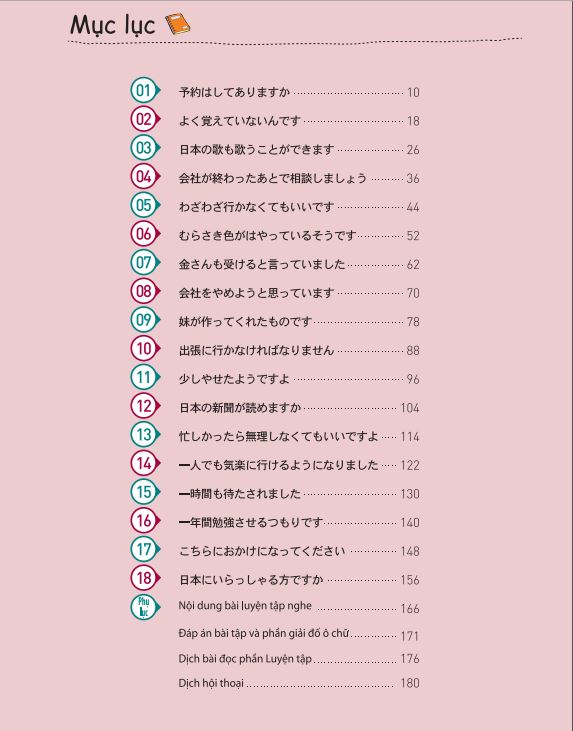Viewport: 573px width, 731px height.
Task: Select the chapter 01 circle badge
Action: (145, 90)
